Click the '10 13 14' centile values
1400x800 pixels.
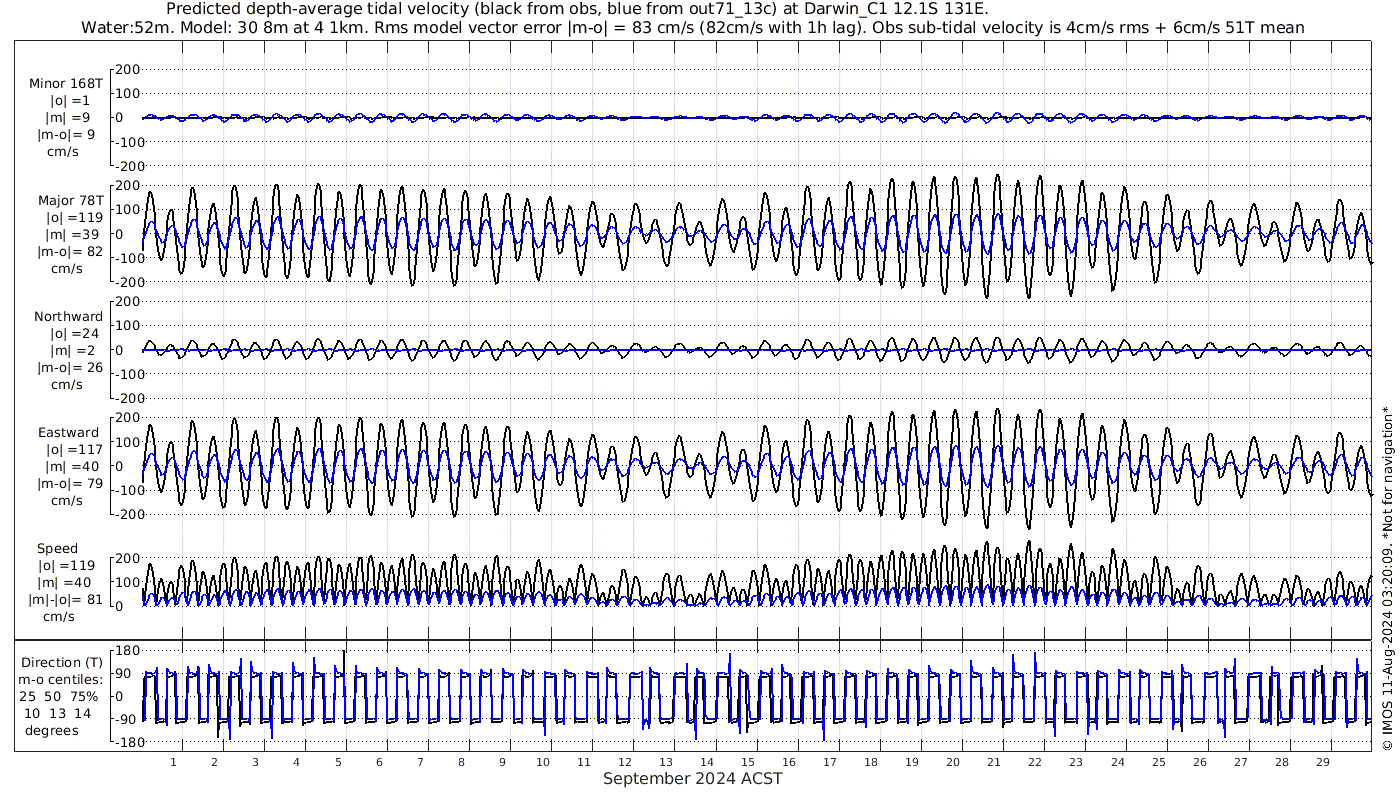coord(57,713)
